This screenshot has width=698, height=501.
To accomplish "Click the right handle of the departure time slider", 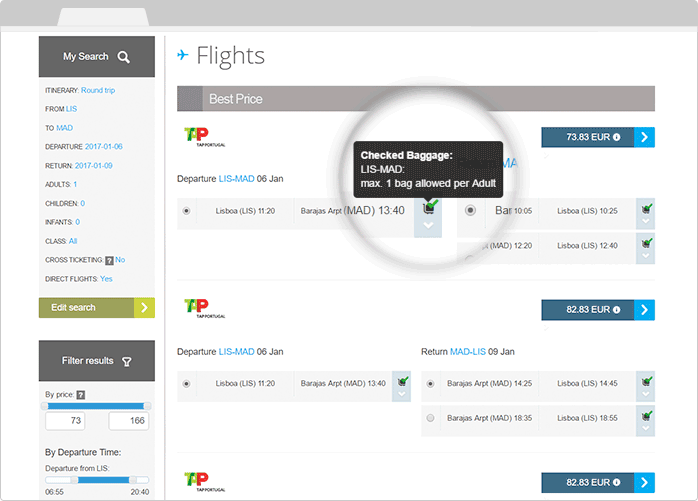I will pyautogui.click(x=133, y=480).
